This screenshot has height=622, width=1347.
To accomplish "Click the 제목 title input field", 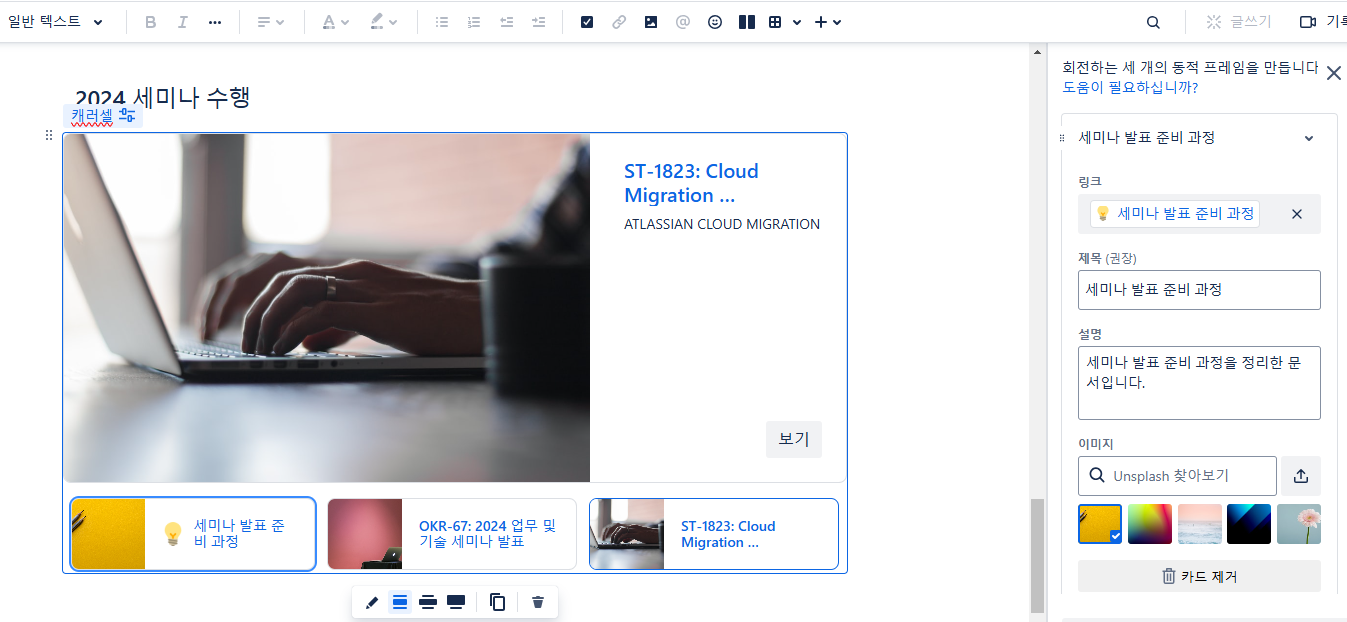I will (x=1199, y=290).
